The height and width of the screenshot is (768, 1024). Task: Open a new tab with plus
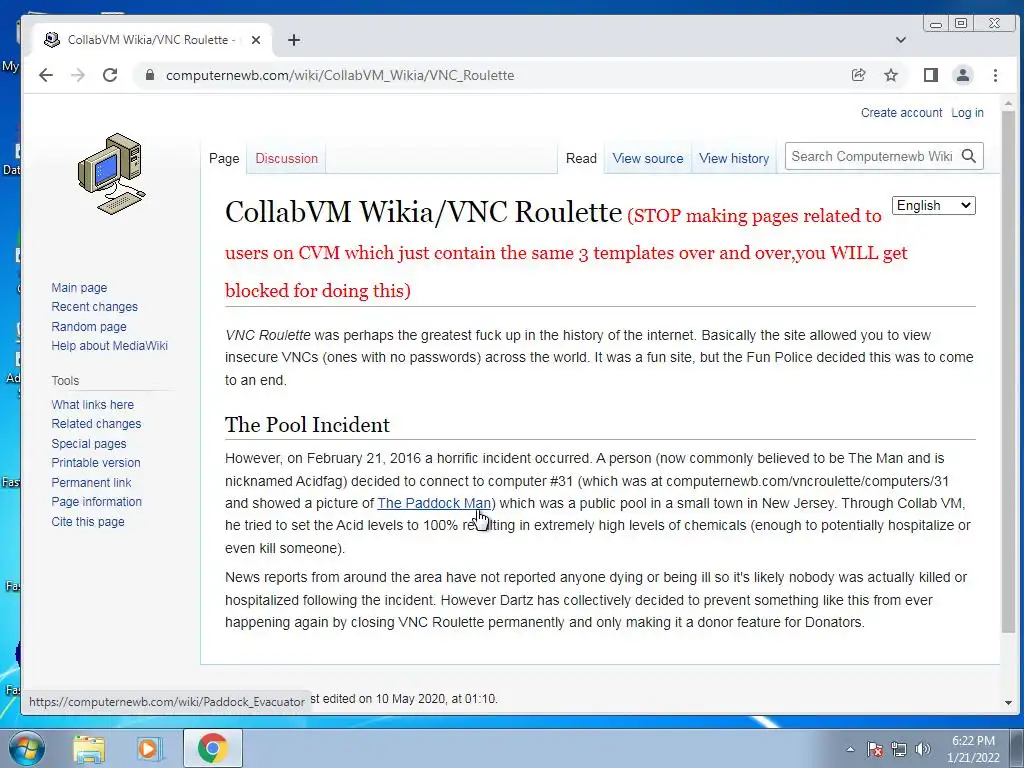(294, 40)
